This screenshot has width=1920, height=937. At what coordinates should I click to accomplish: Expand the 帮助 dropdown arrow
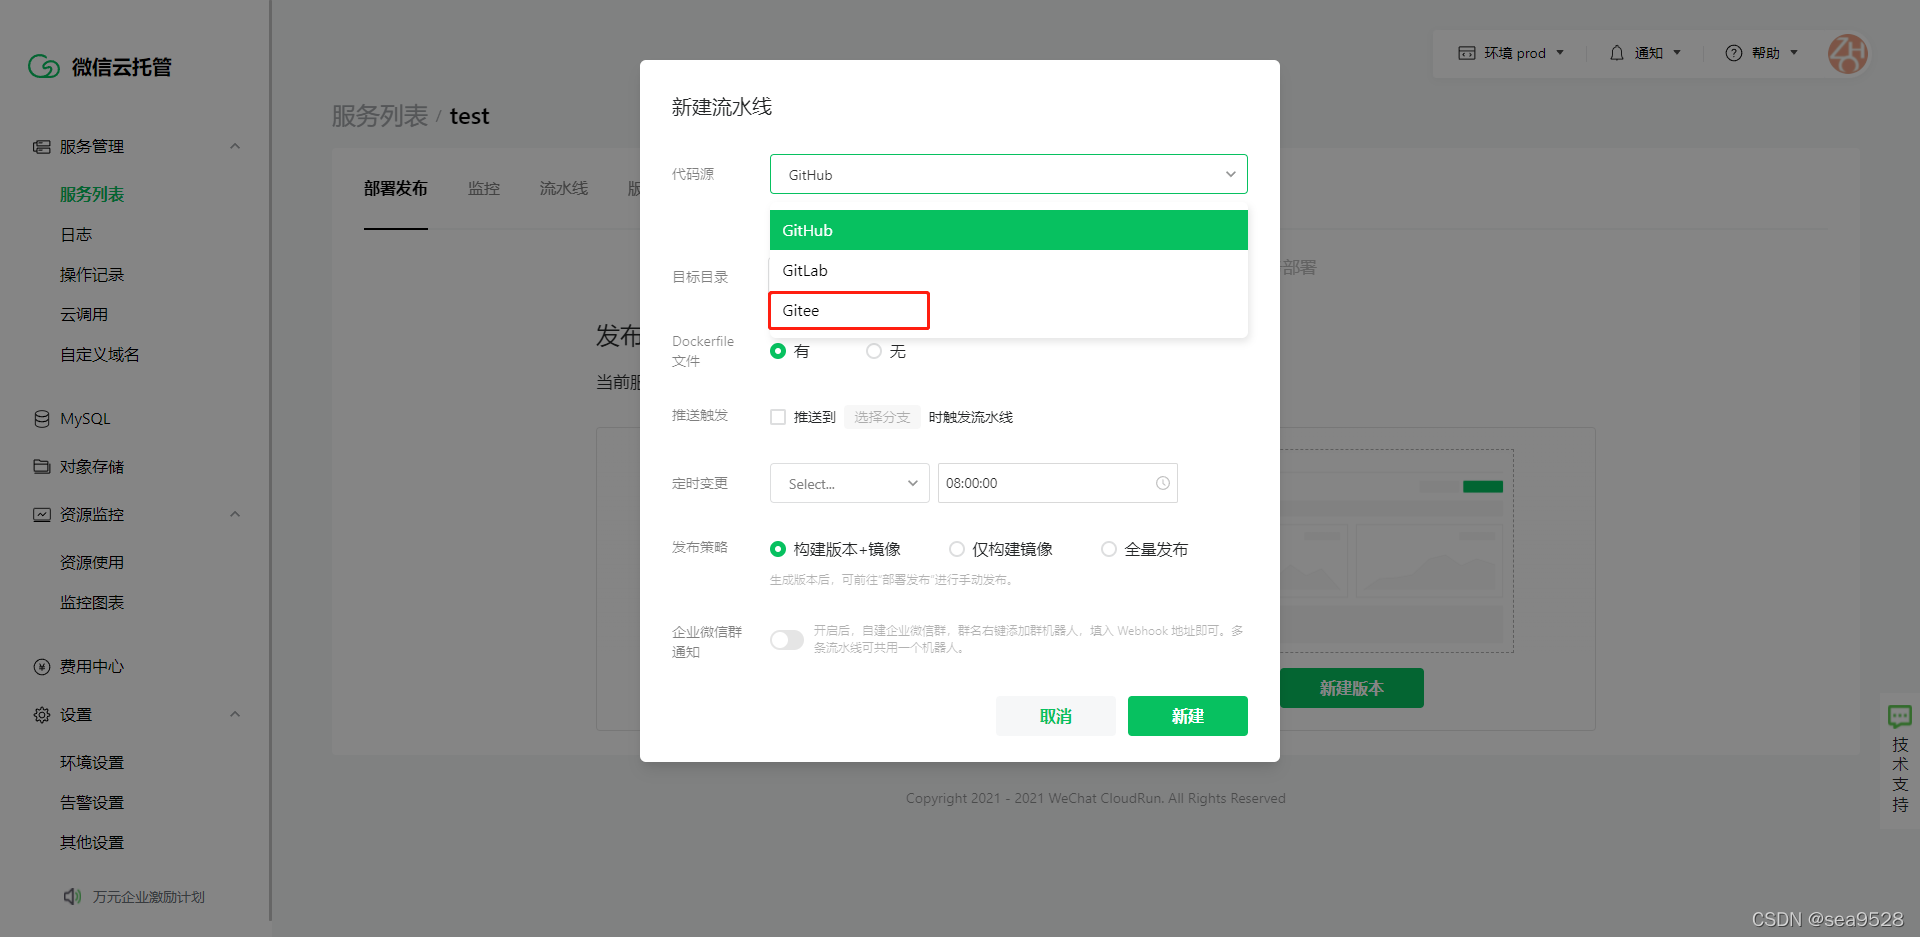[1794, 53]
